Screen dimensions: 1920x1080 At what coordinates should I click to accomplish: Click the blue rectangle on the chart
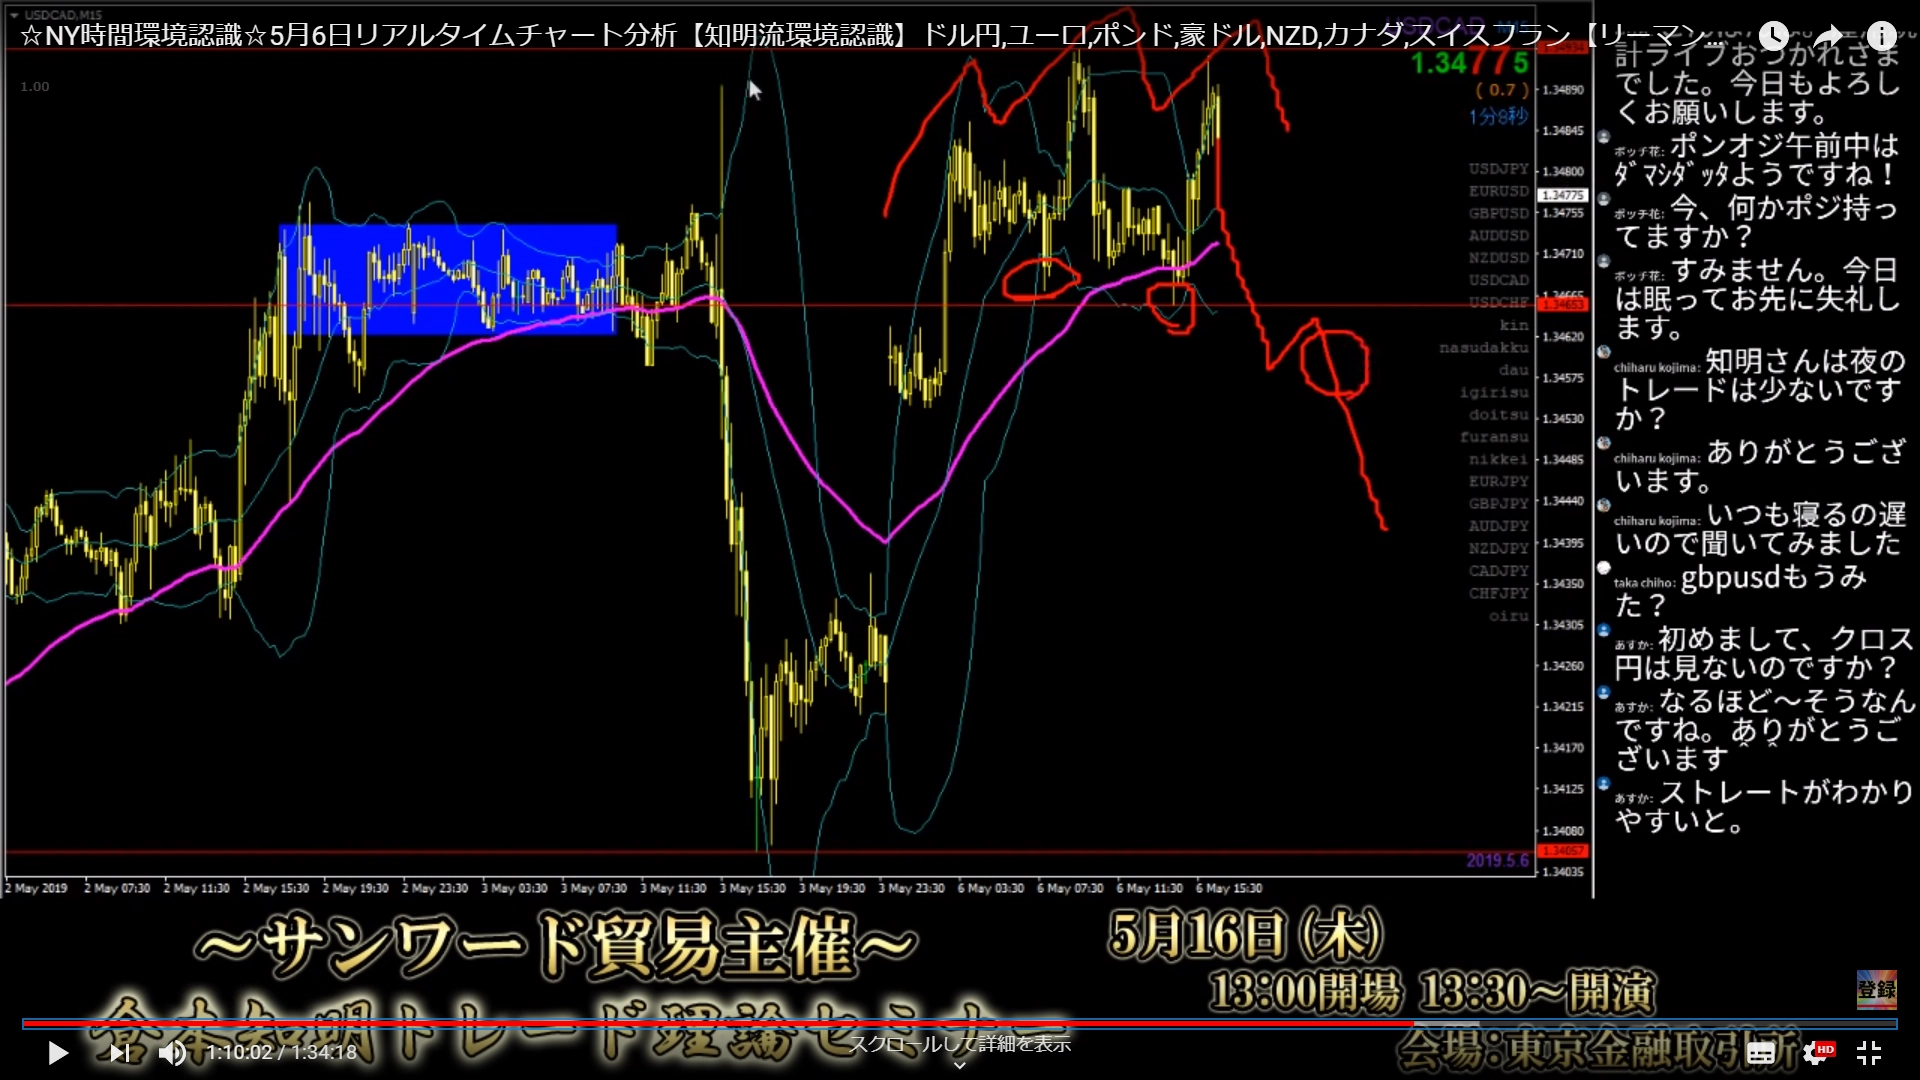(x=448, y=278)
